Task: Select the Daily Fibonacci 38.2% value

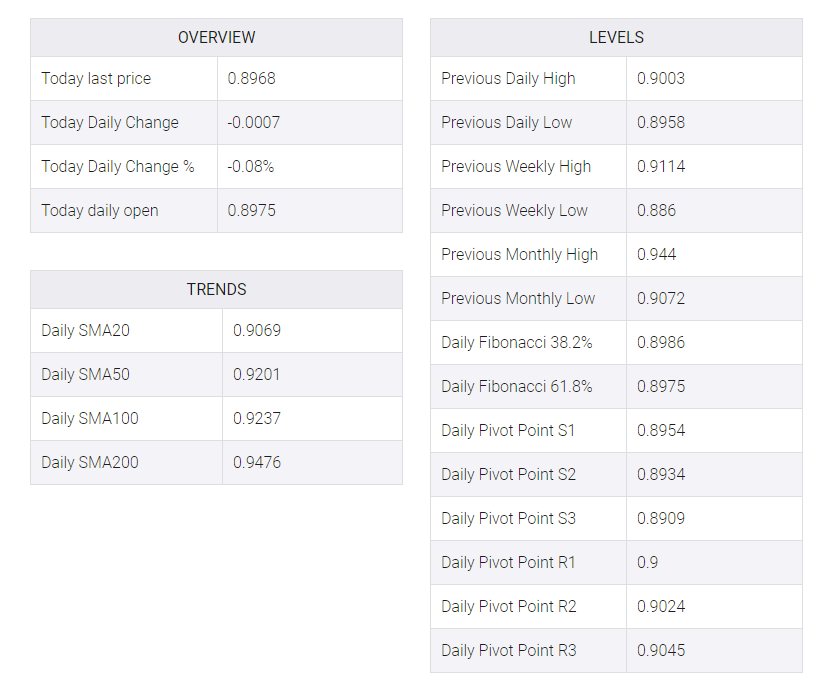Action: [661, 342]
